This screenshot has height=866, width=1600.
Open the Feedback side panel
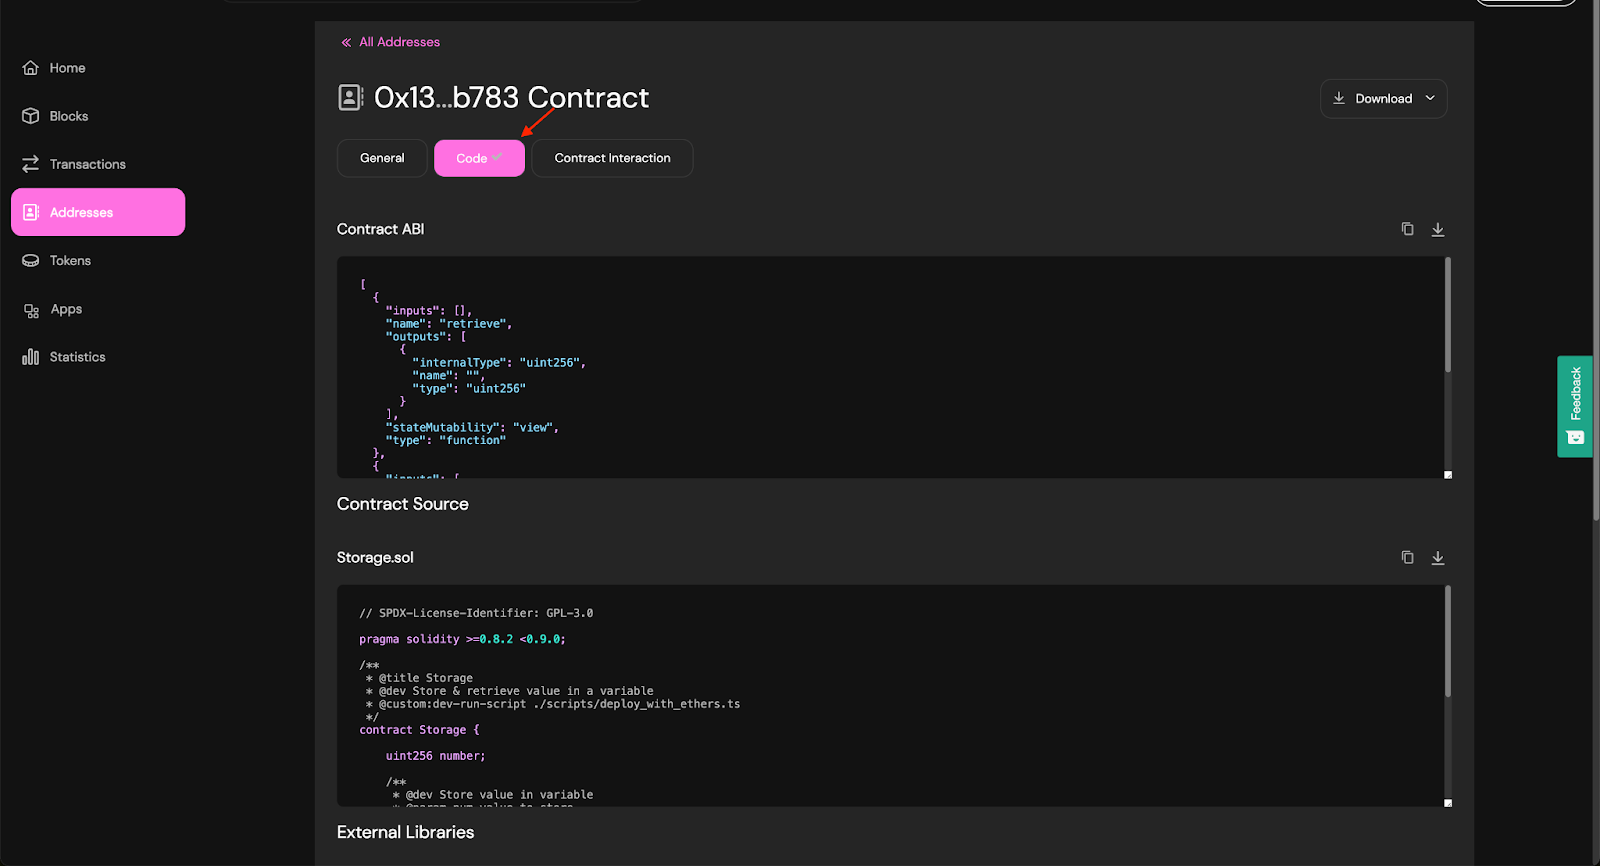click(x=1575, y=406)
